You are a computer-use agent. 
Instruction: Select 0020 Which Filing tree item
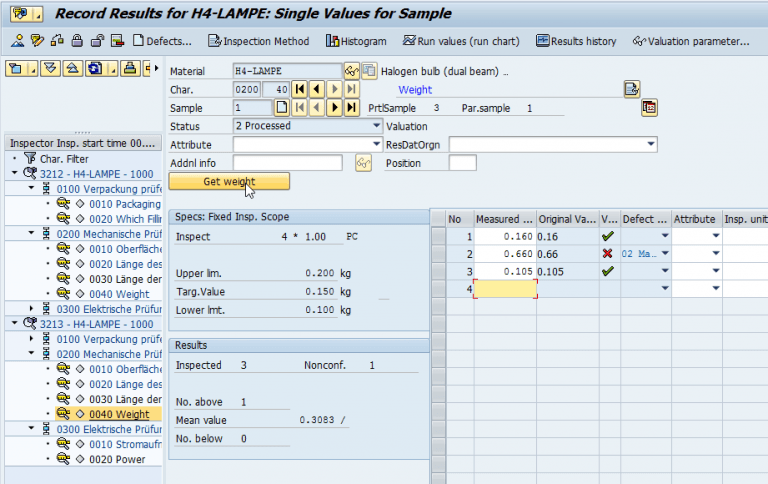click(125, 219)
